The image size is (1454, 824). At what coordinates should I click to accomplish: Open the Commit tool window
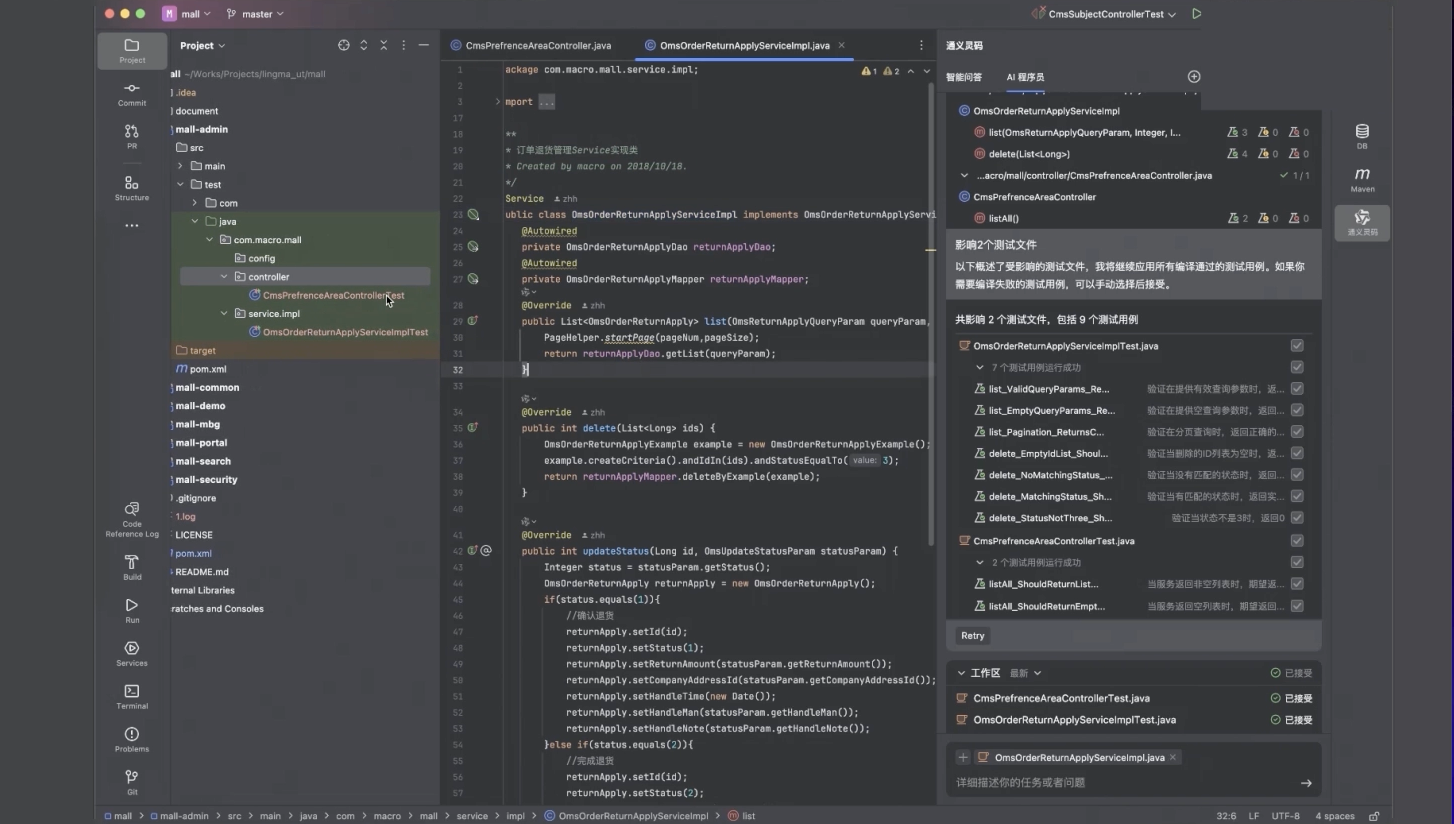(x=132, y=93)
